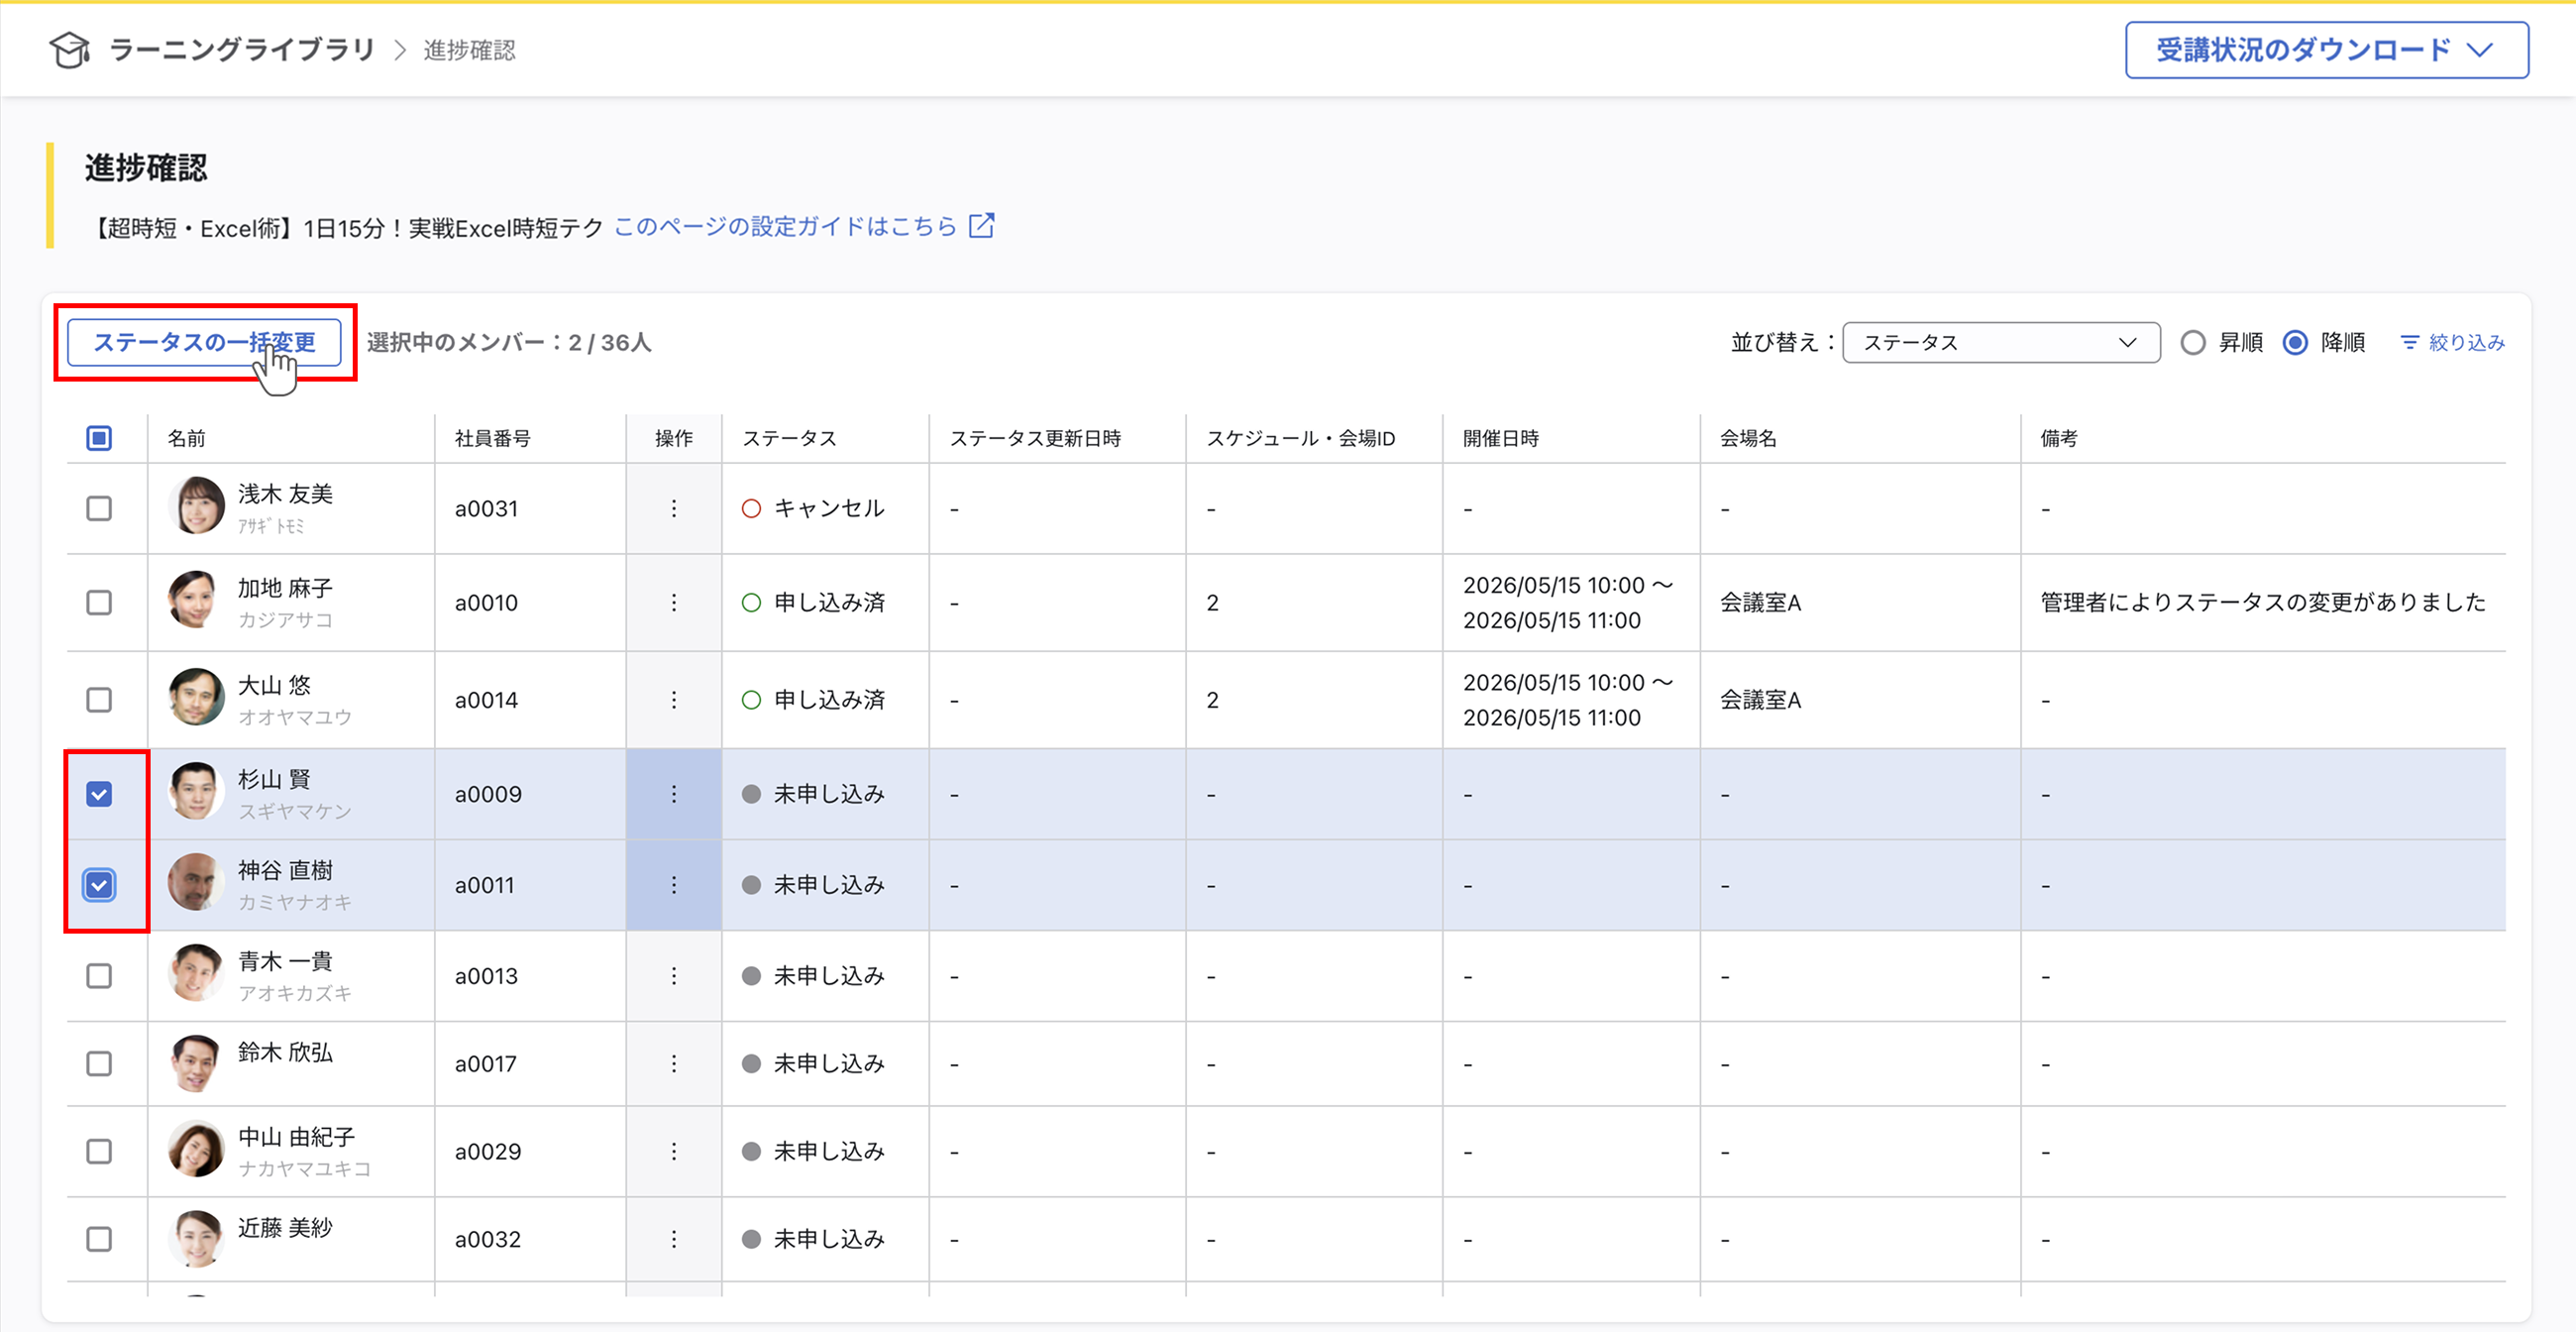Click the 絞り込み filter icon

2410,341
